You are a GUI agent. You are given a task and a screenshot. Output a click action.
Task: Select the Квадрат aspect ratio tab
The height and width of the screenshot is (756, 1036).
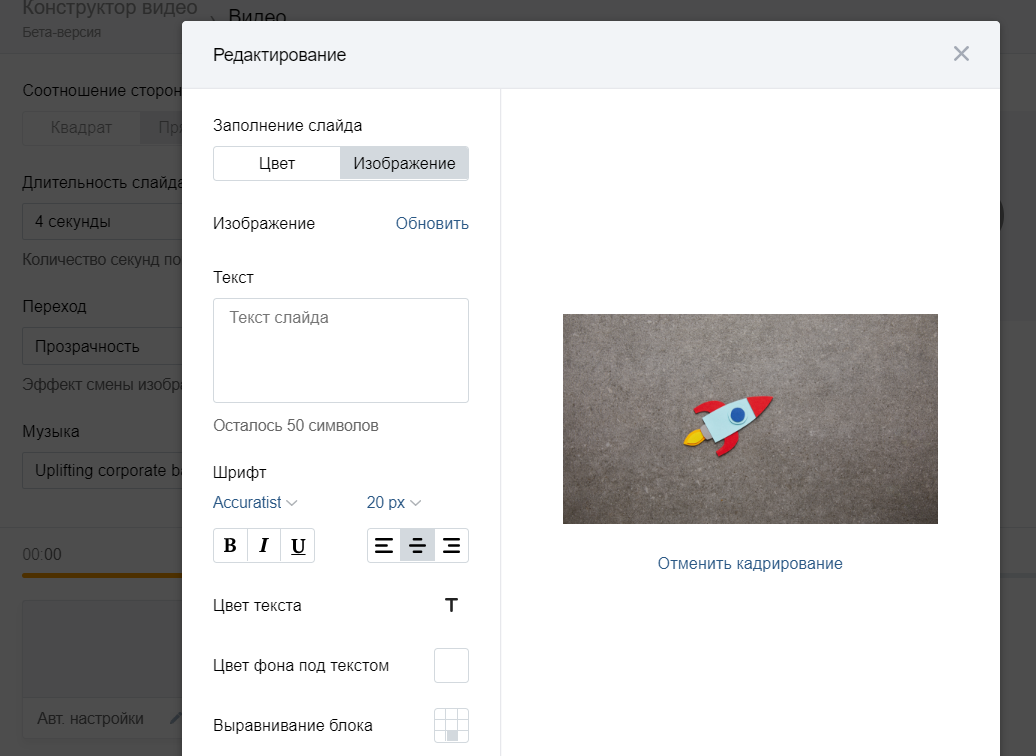[x=82, y=128]
